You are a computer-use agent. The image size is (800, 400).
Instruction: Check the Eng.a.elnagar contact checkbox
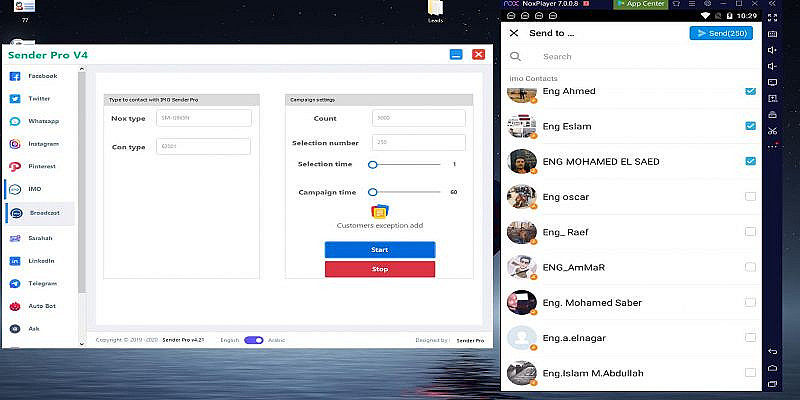pos(751,337)
